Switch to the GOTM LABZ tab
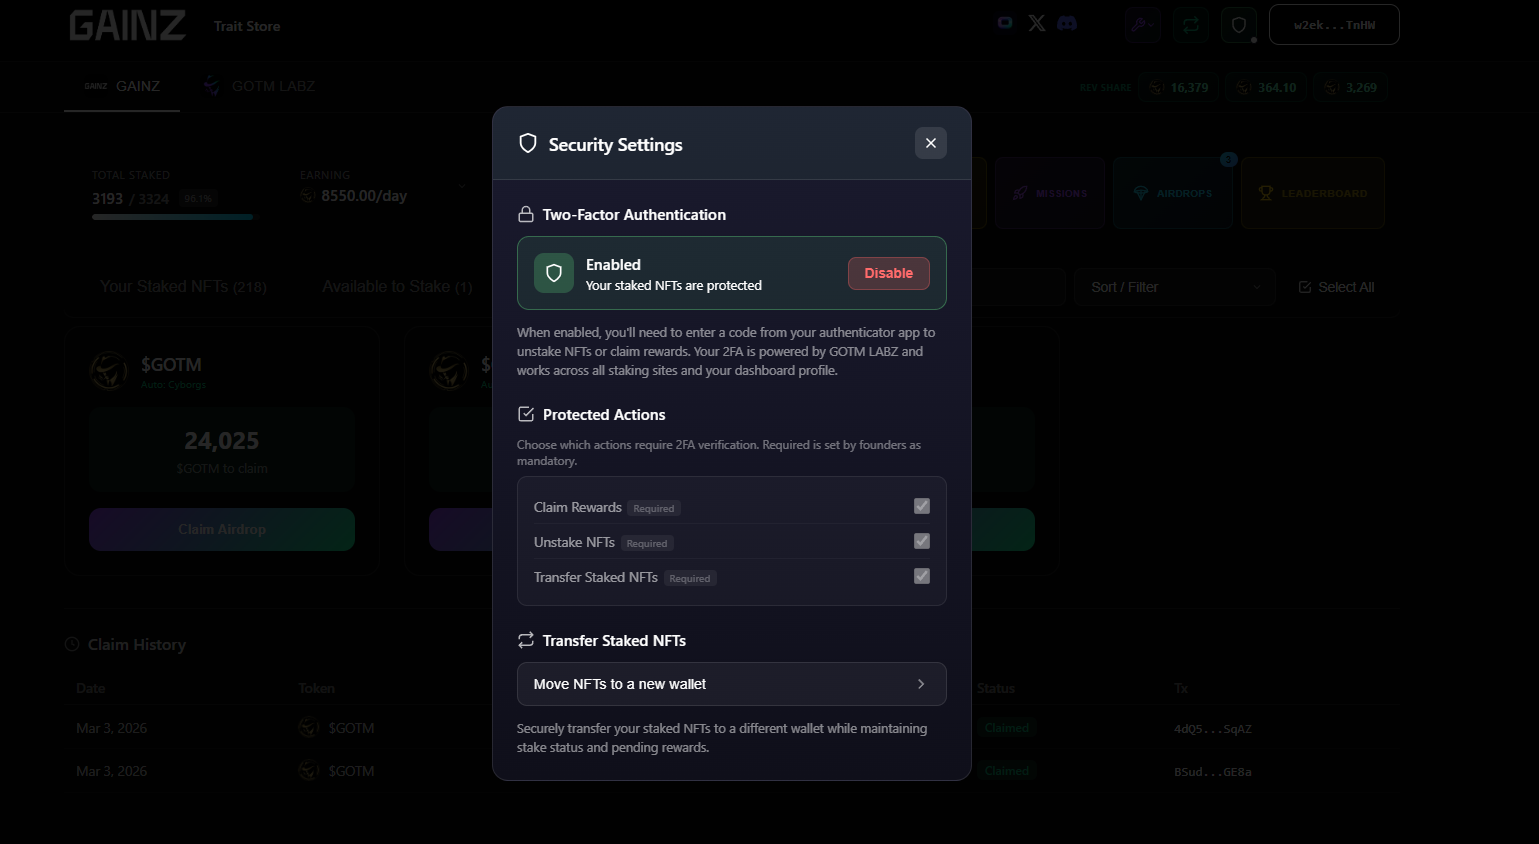The image size is (1539, 844). (260, 86)
